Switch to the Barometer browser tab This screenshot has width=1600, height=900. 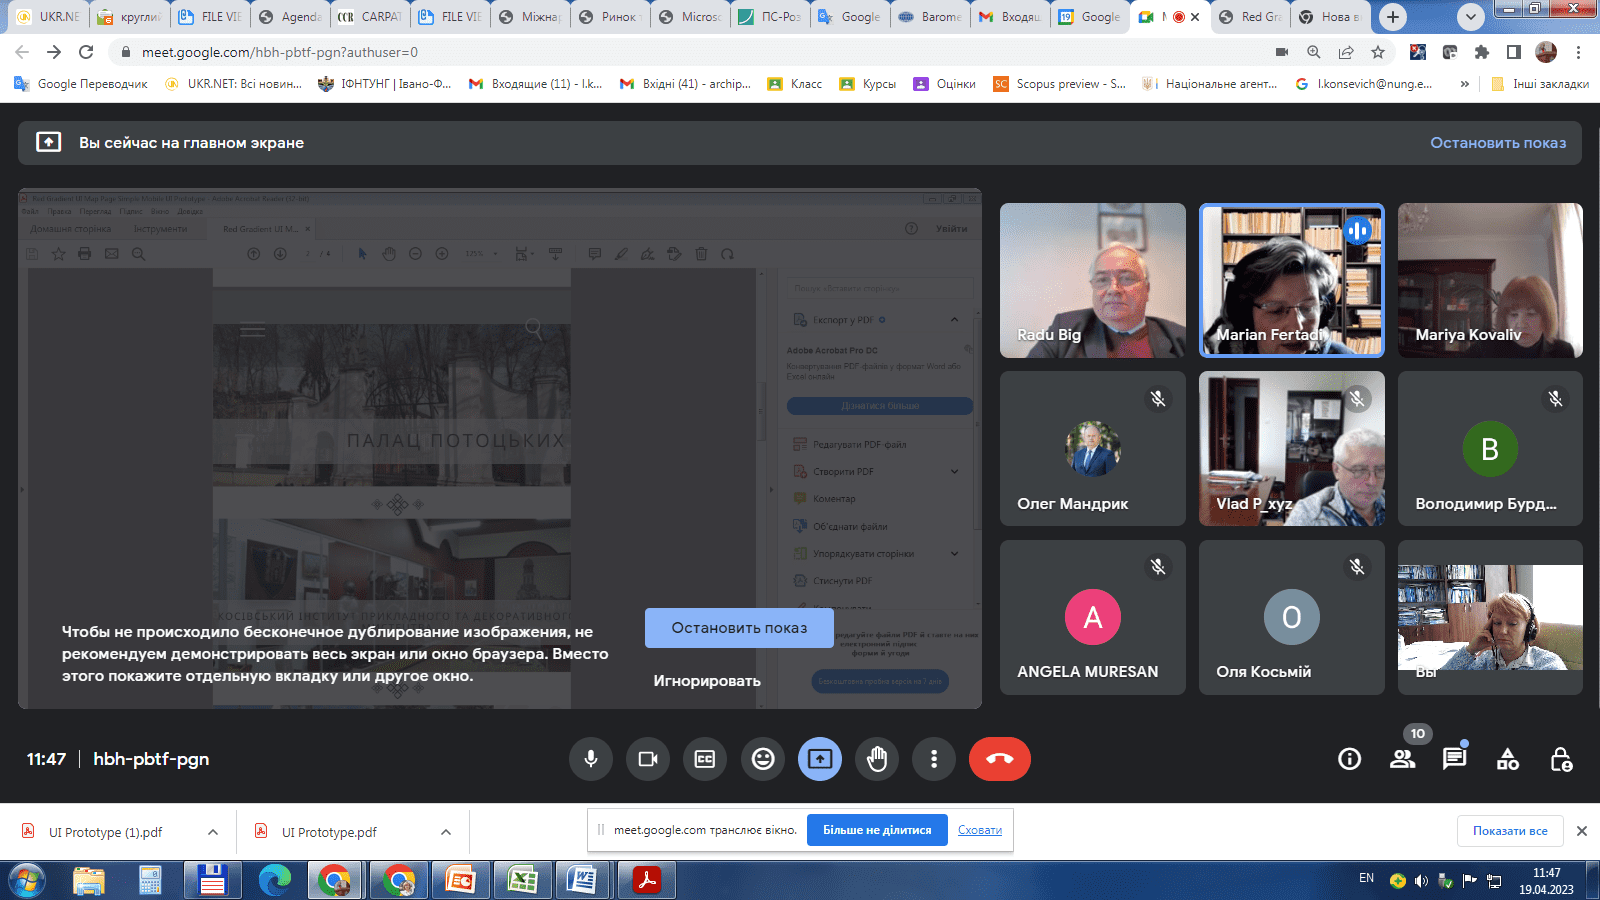pyautogui.click(x=931, y=17)
